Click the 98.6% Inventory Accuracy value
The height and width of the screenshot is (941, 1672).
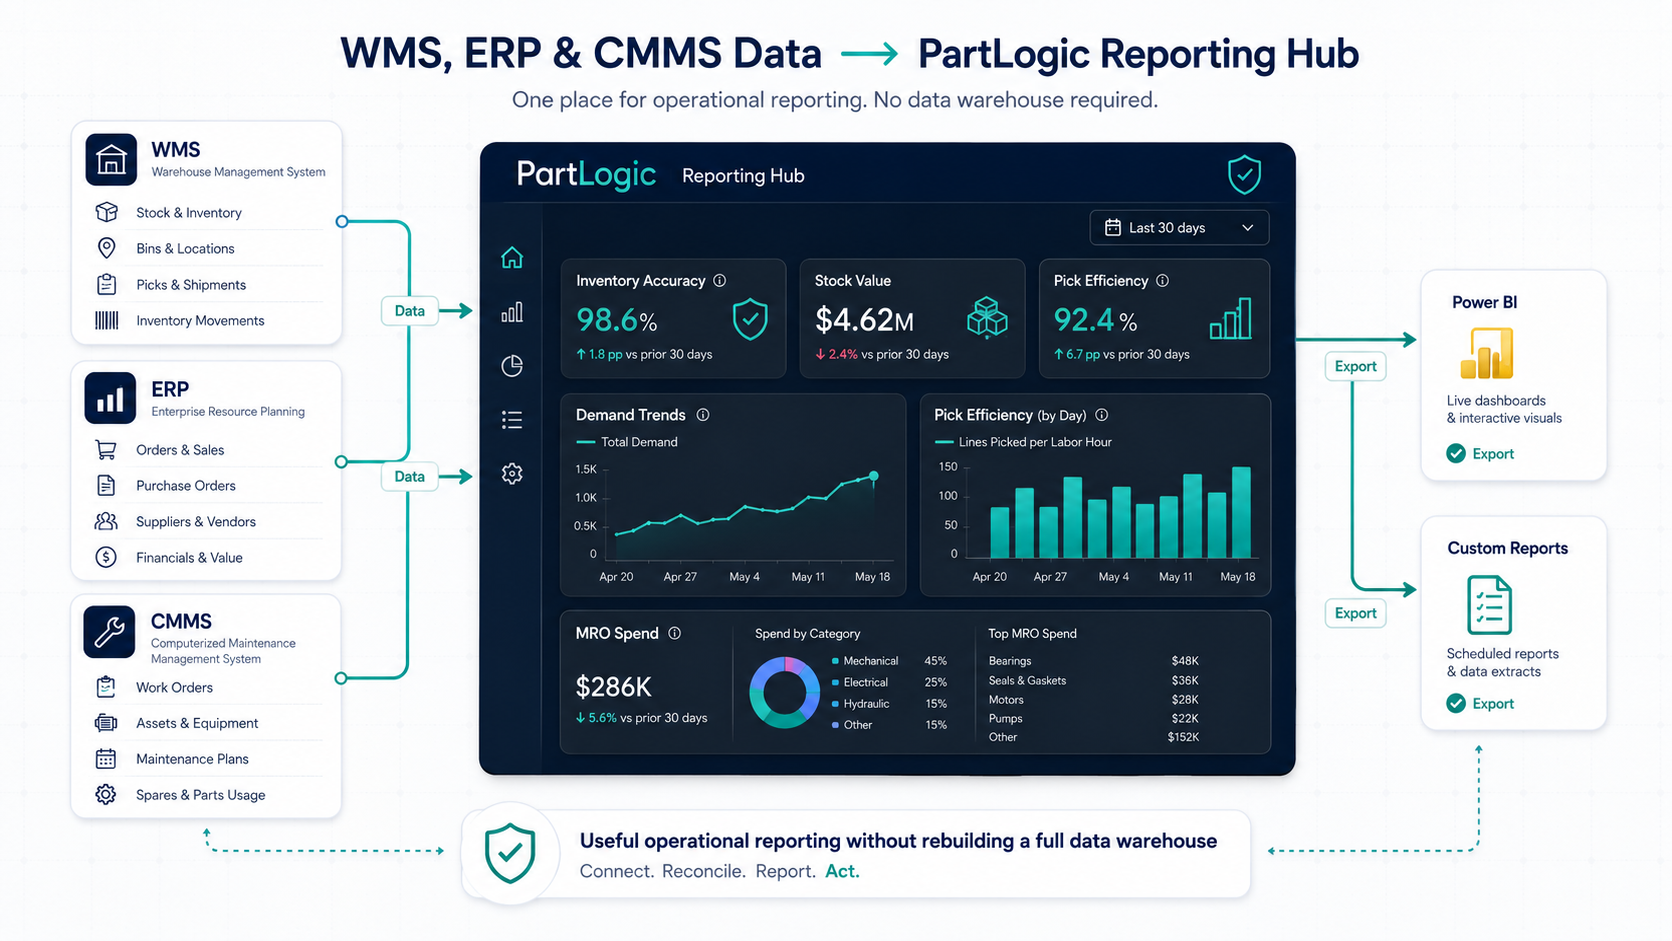pyautogui.click(x=617, y=320)
